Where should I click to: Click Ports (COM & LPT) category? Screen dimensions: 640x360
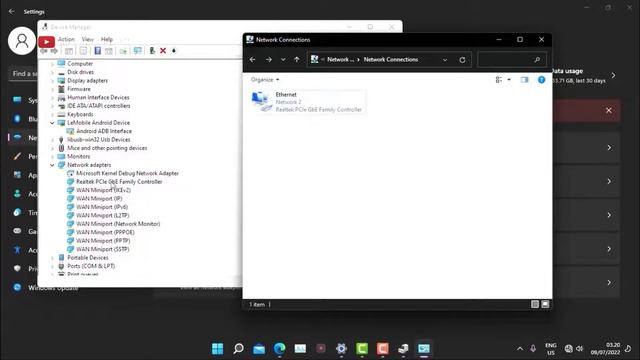[x=91, y=266]
